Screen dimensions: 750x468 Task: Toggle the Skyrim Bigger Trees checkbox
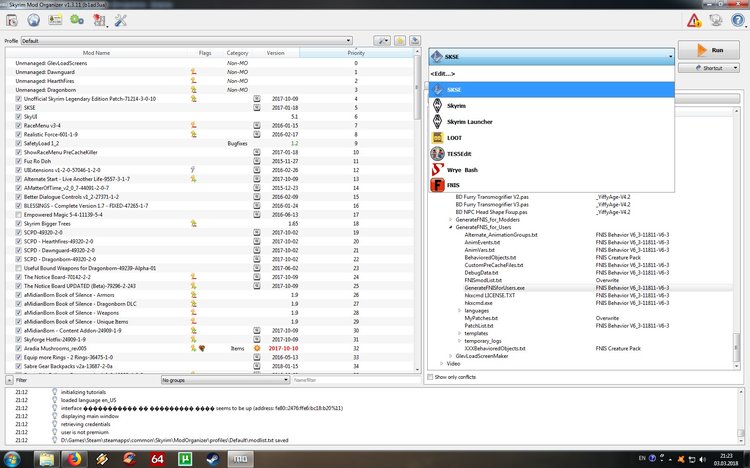pos(19,223)
